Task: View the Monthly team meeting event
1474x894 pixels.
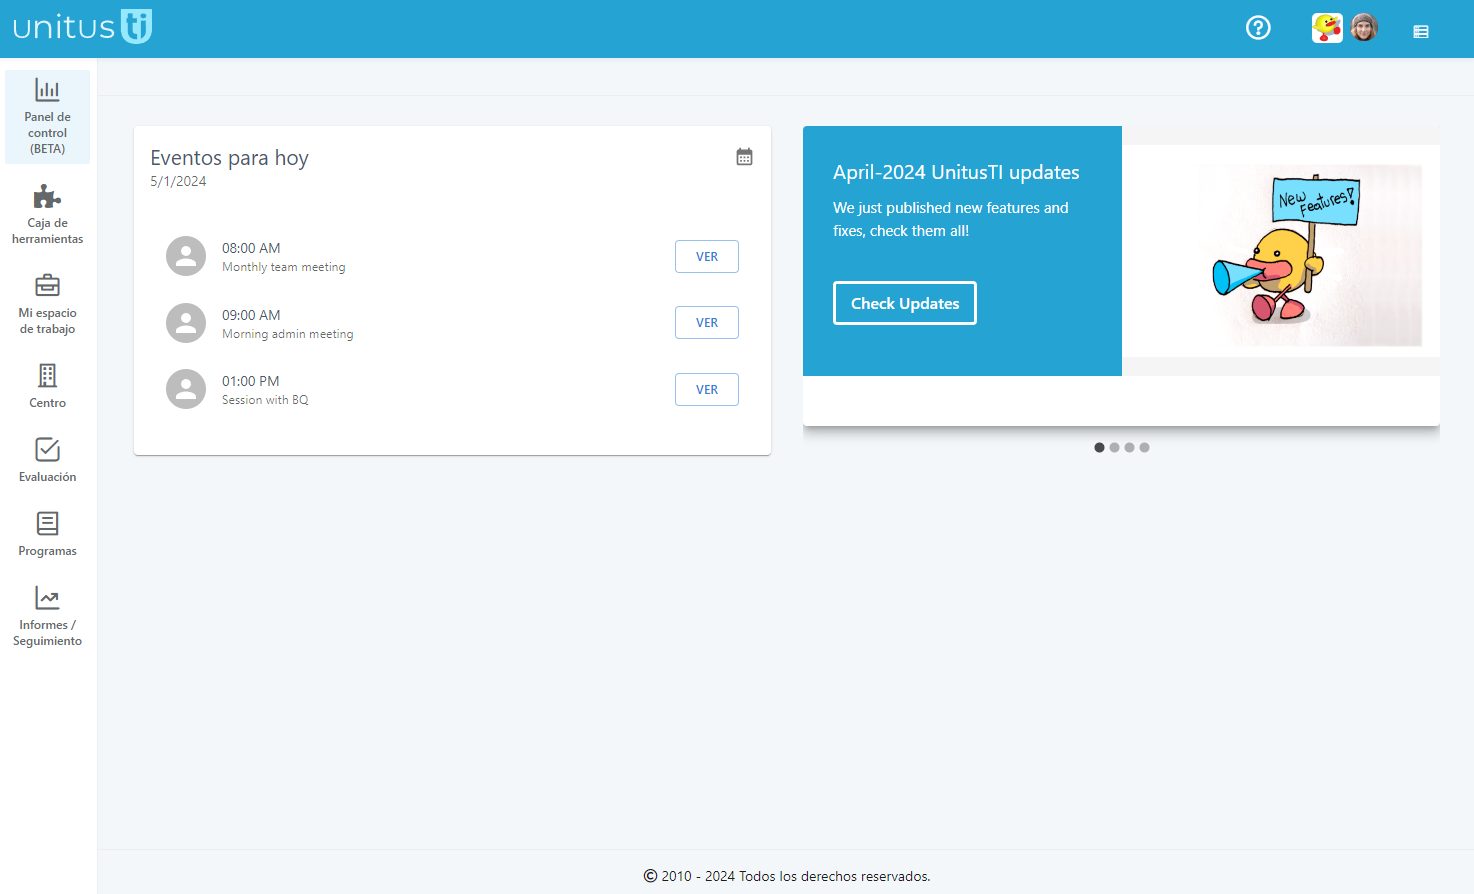Action: point(707,256)
